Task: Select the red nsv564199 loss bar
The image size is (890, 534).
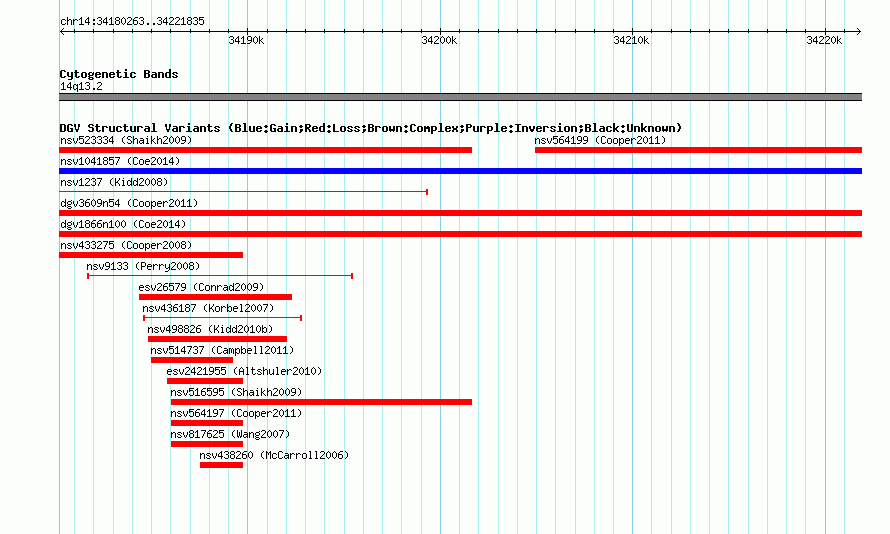Action: click(698, 150)
